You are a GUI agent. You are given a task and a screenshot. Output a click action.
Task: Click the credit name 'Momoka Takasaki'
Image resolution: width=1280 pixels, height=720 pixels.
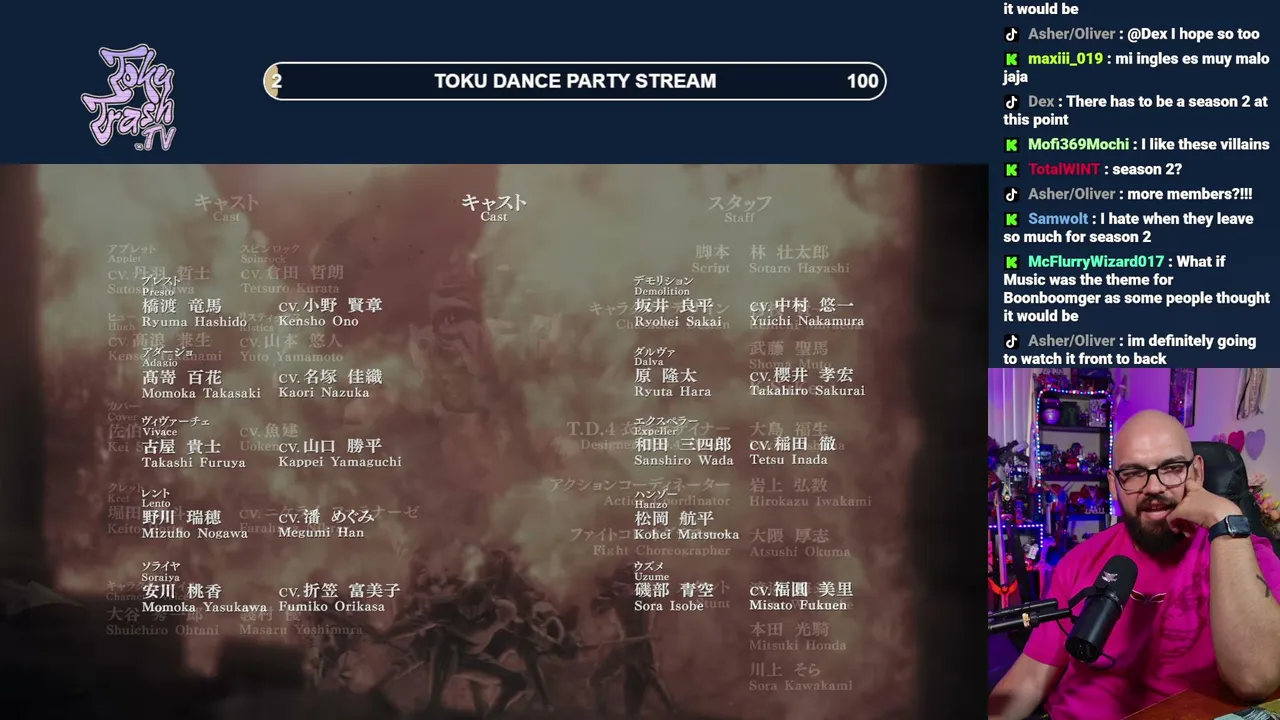click(201, 393)
